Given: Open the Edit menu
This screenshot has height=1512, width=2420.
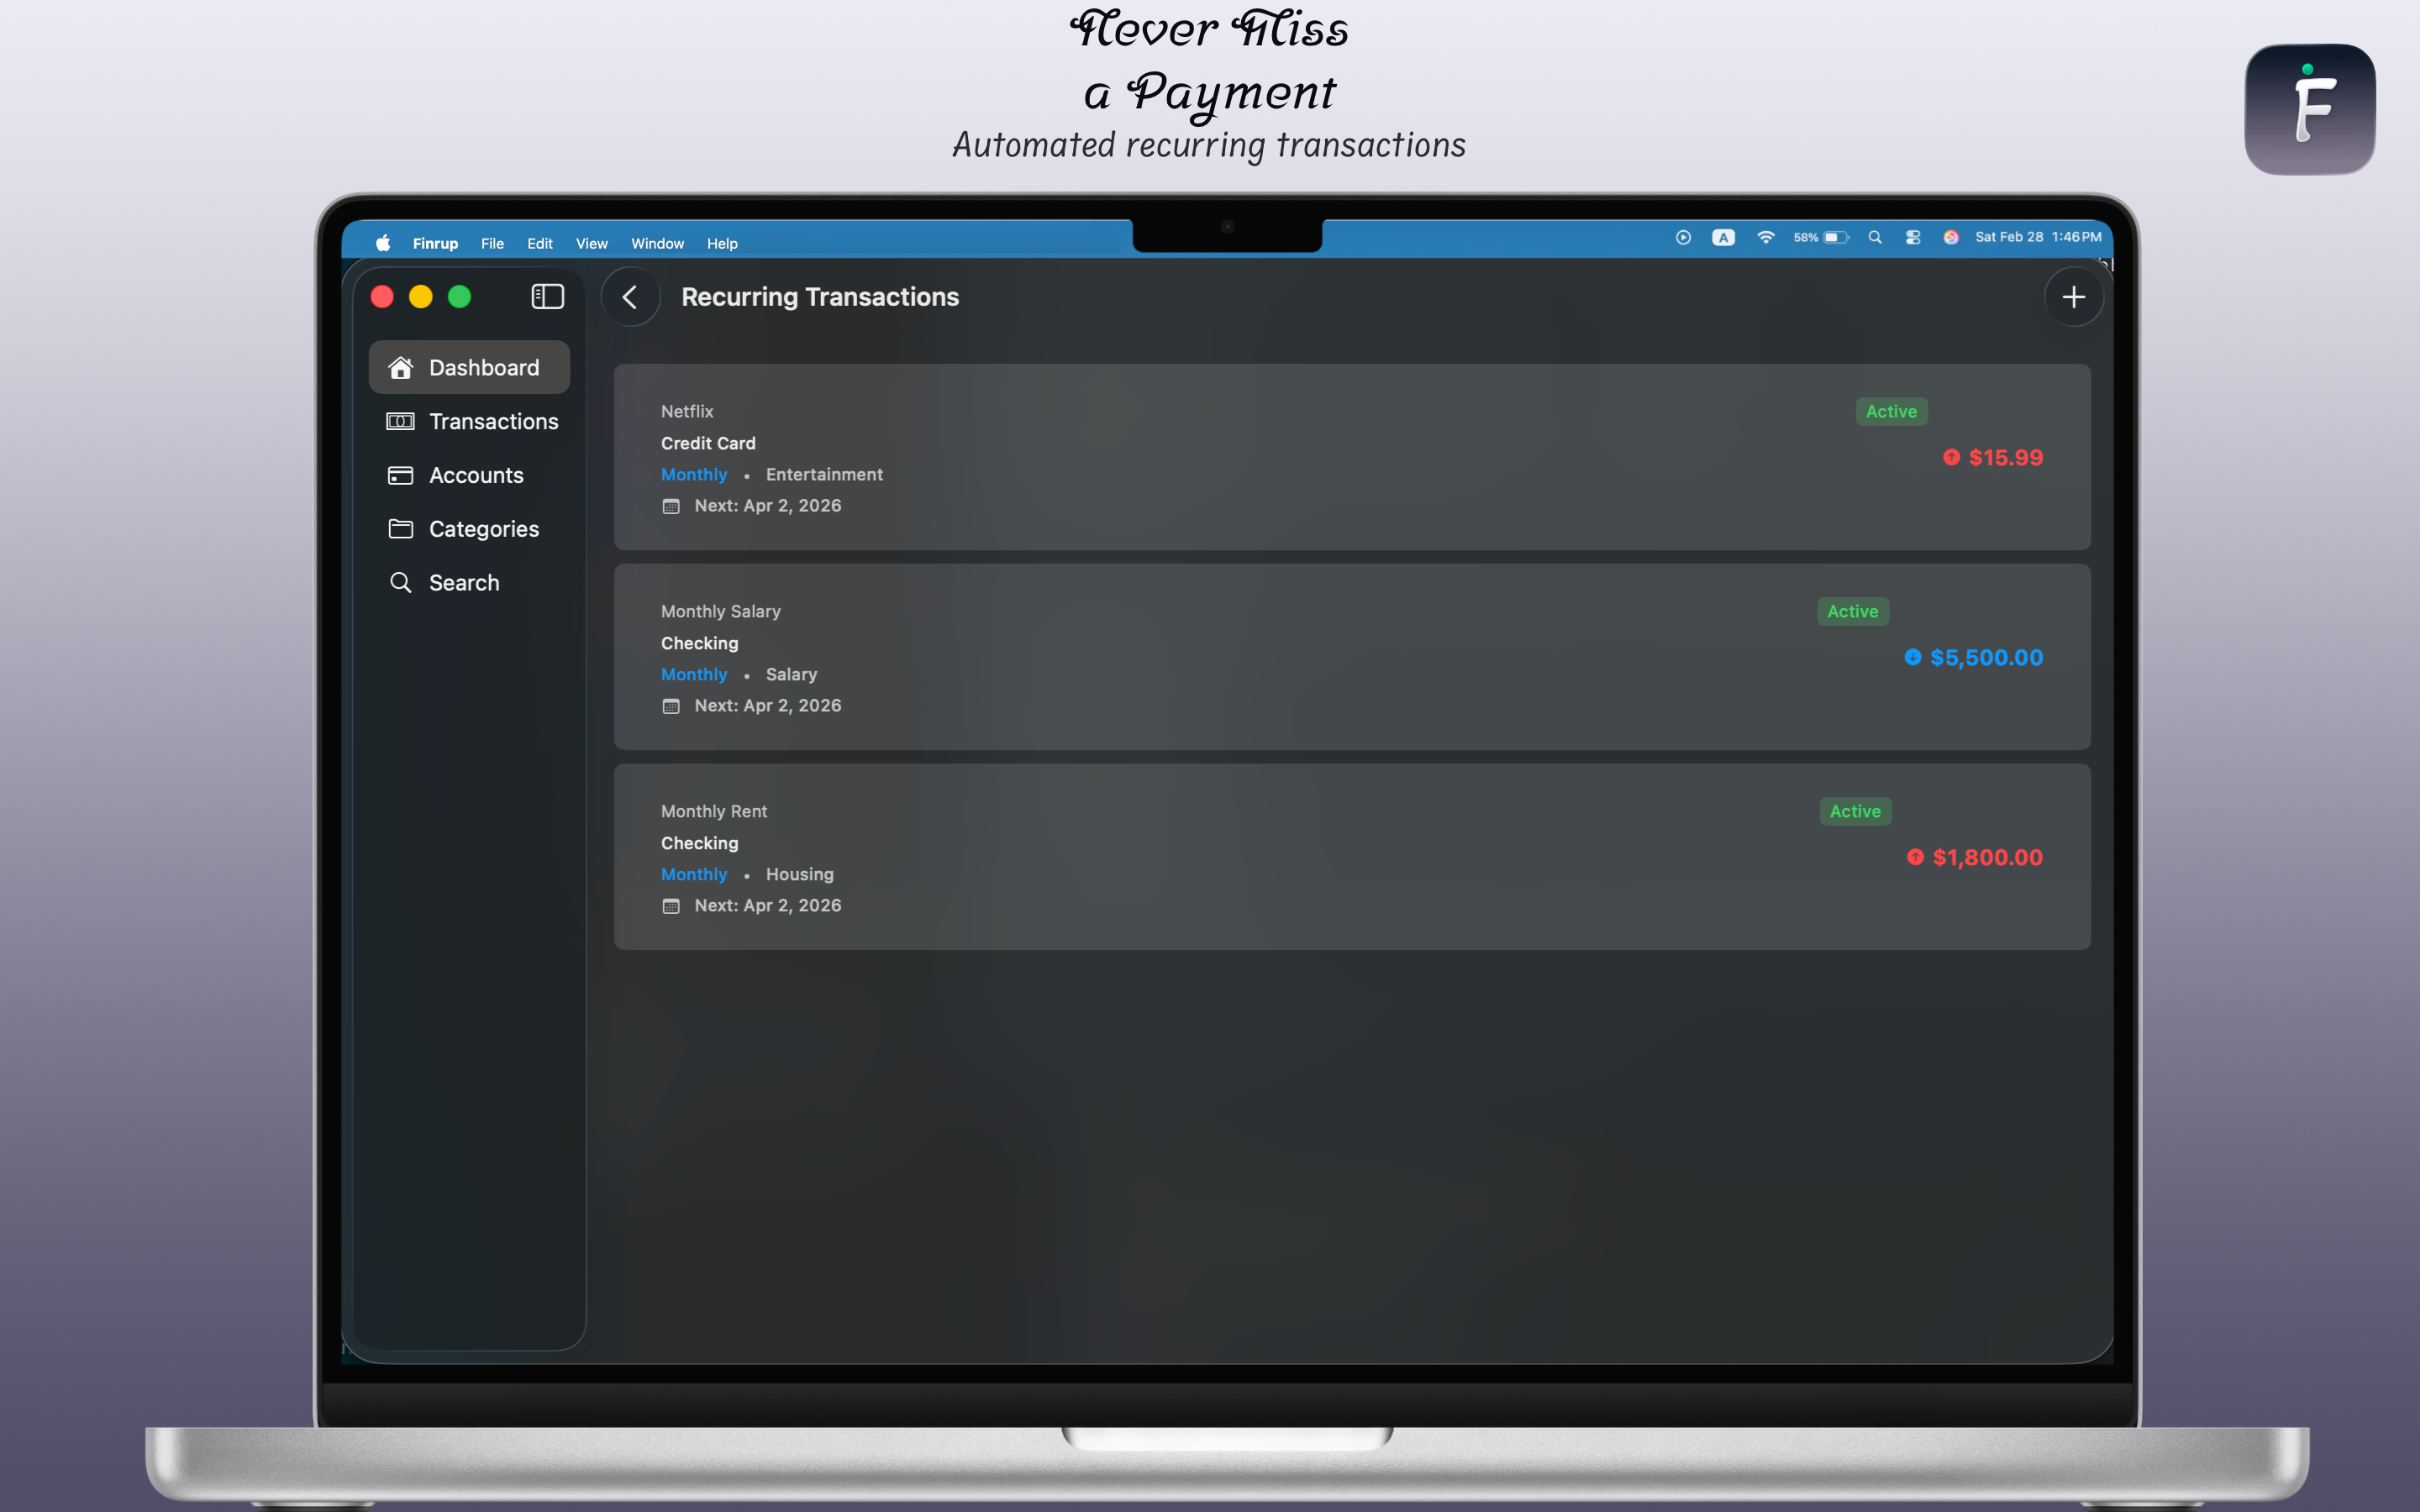Looking at the screenshot, I should [540, 243].
